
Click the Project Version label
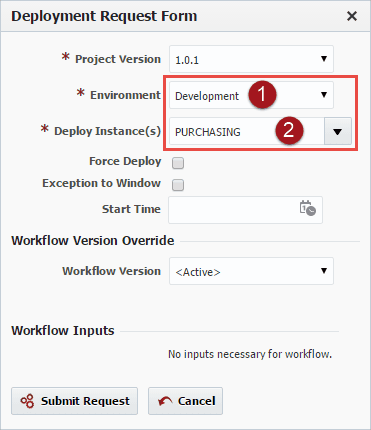coord(118,59)
